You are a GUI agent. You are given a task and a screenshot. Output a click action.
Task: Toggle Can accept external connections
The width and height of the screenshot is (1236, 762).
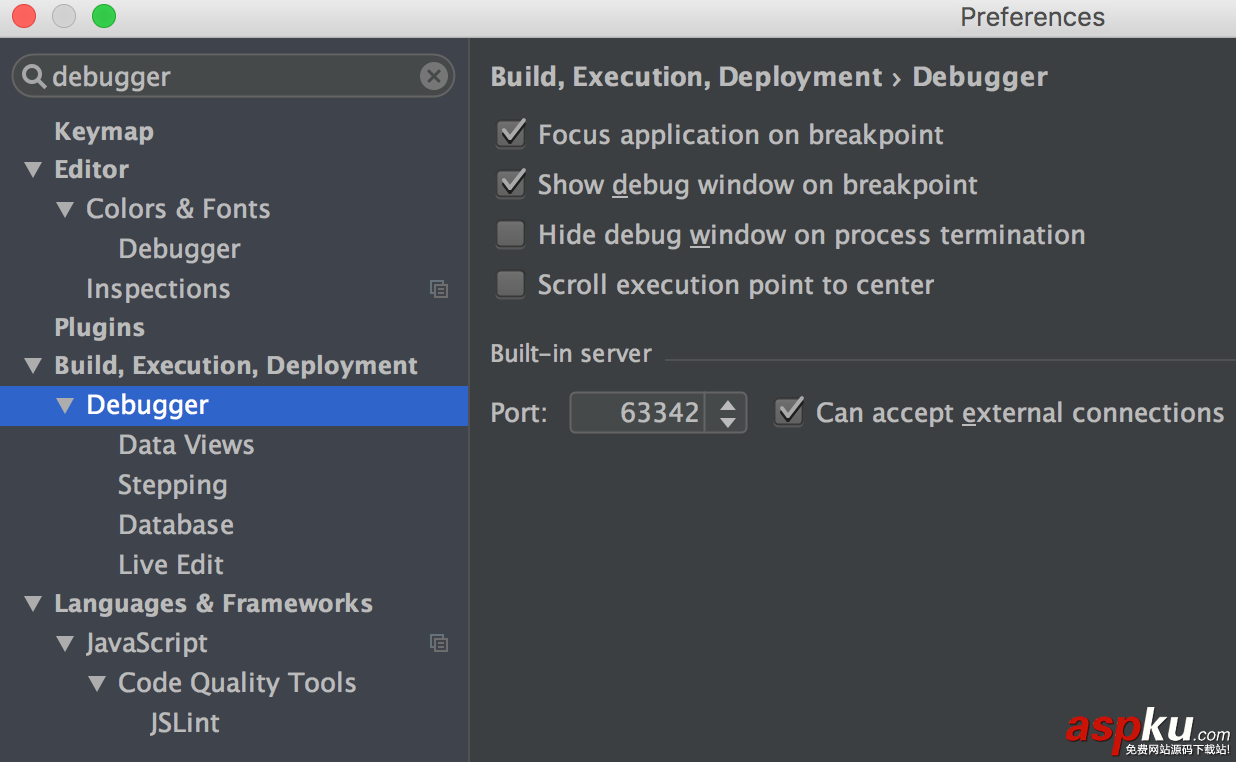point(789,412)
